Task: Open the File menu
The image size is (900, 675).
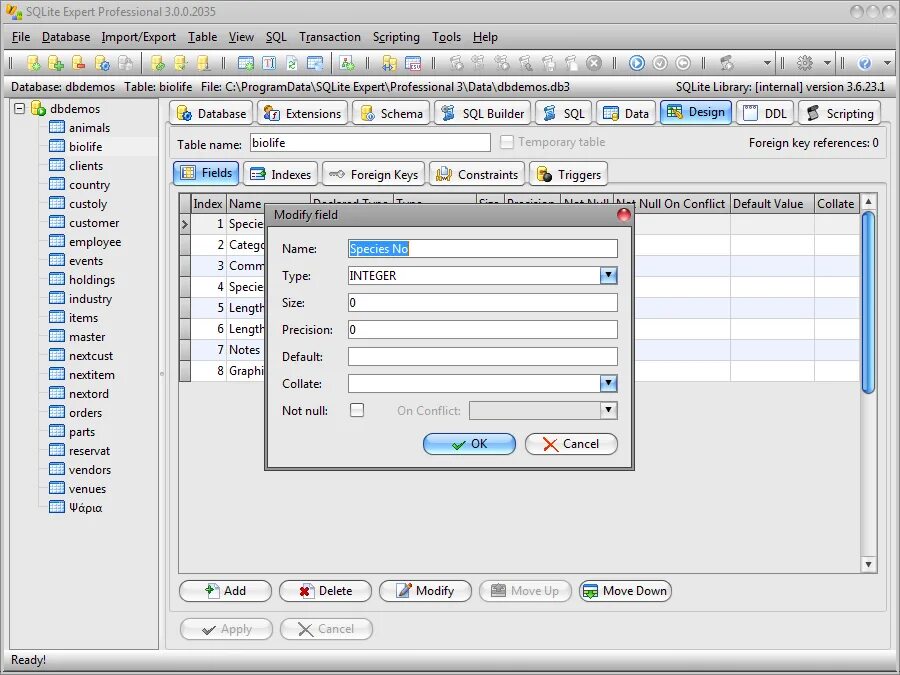Action: pyautogui.click(x=21, y=37)
